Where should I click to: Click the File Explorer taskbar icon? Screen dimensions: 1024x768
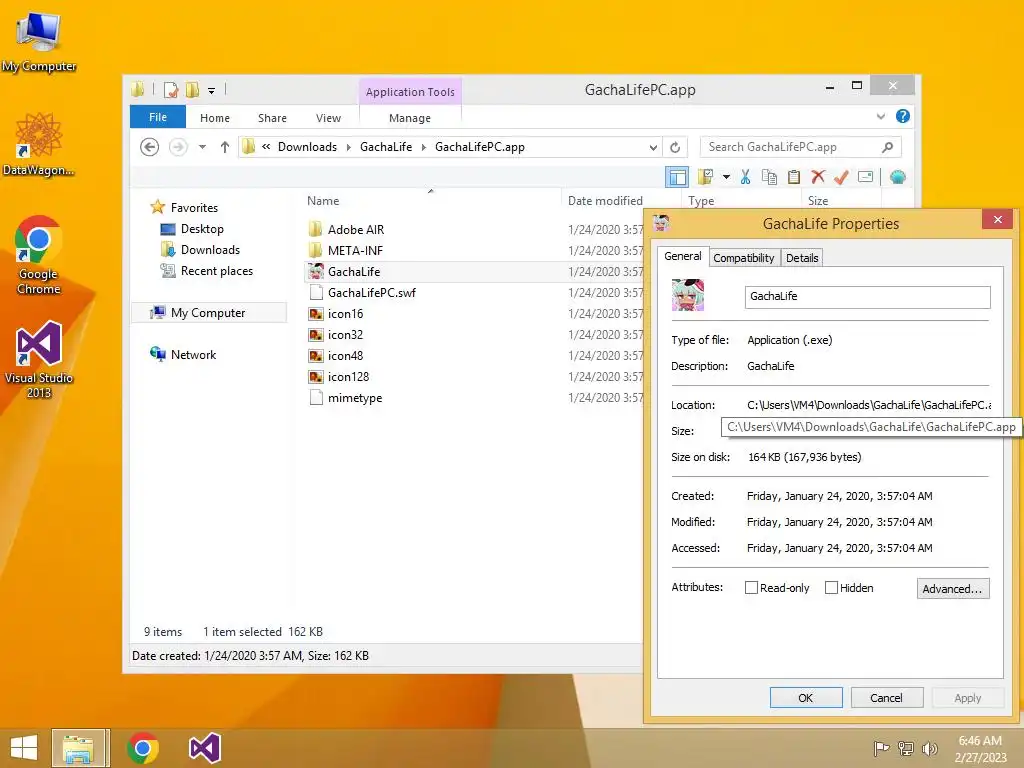click(80, 748)
